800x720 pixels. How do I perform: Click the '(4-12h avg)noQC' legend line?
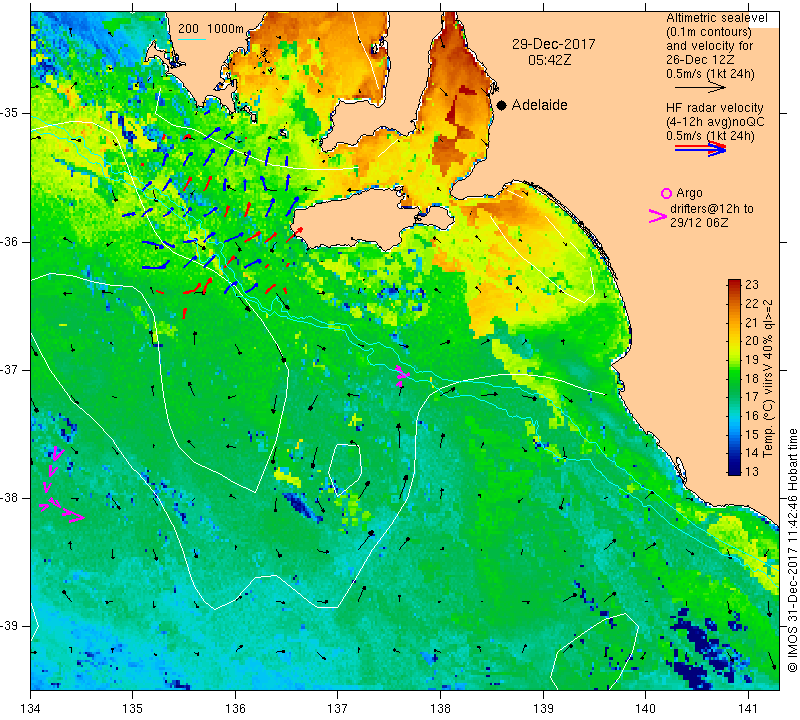(715, 122)
